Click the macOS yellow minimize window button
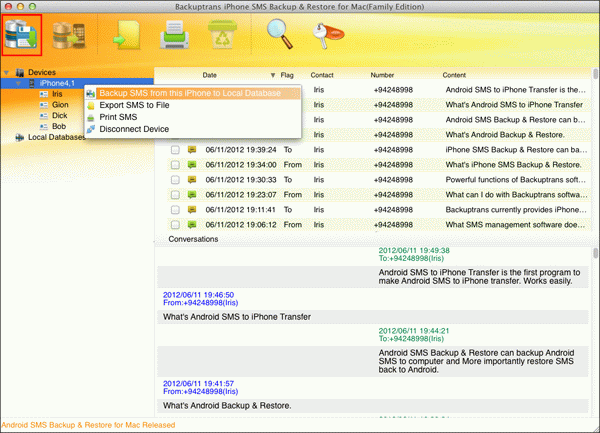Image resolution: width=600 pixels, height=433 pixels. tap(21, 7)
